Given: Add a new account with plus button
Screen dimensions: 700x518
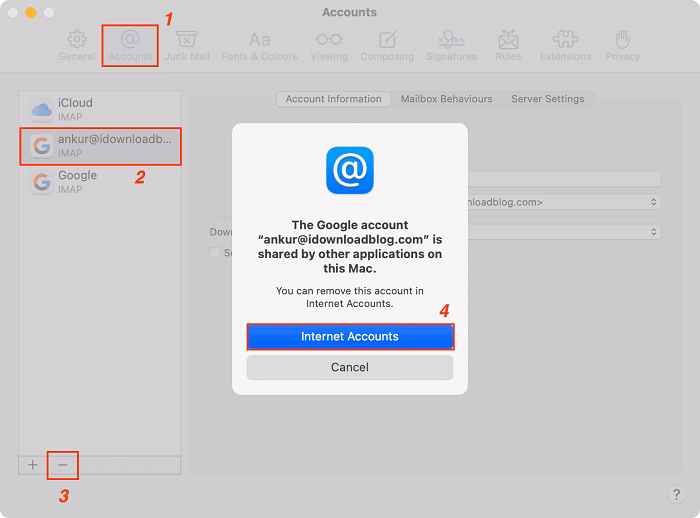Looking at the screenshot, I should [x=33, y=465].
